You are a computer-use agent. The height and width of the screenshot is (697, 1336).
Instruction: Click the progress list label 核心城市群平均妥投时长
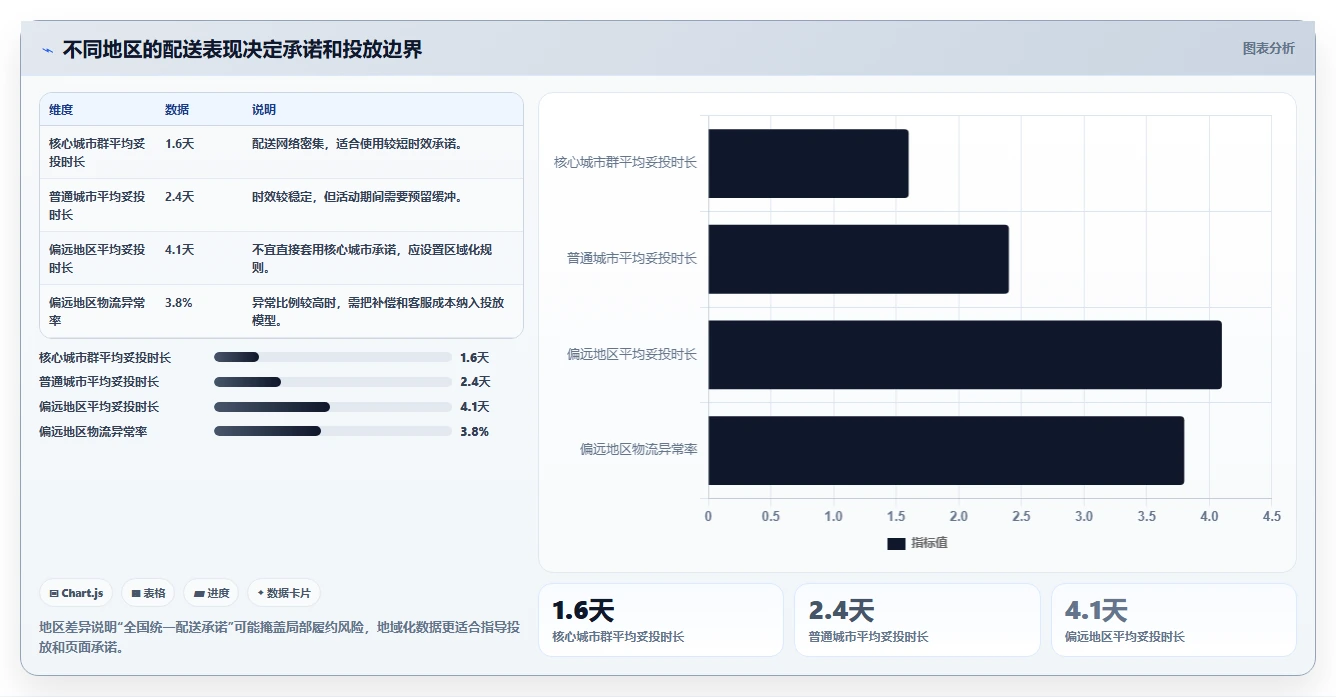105,357
